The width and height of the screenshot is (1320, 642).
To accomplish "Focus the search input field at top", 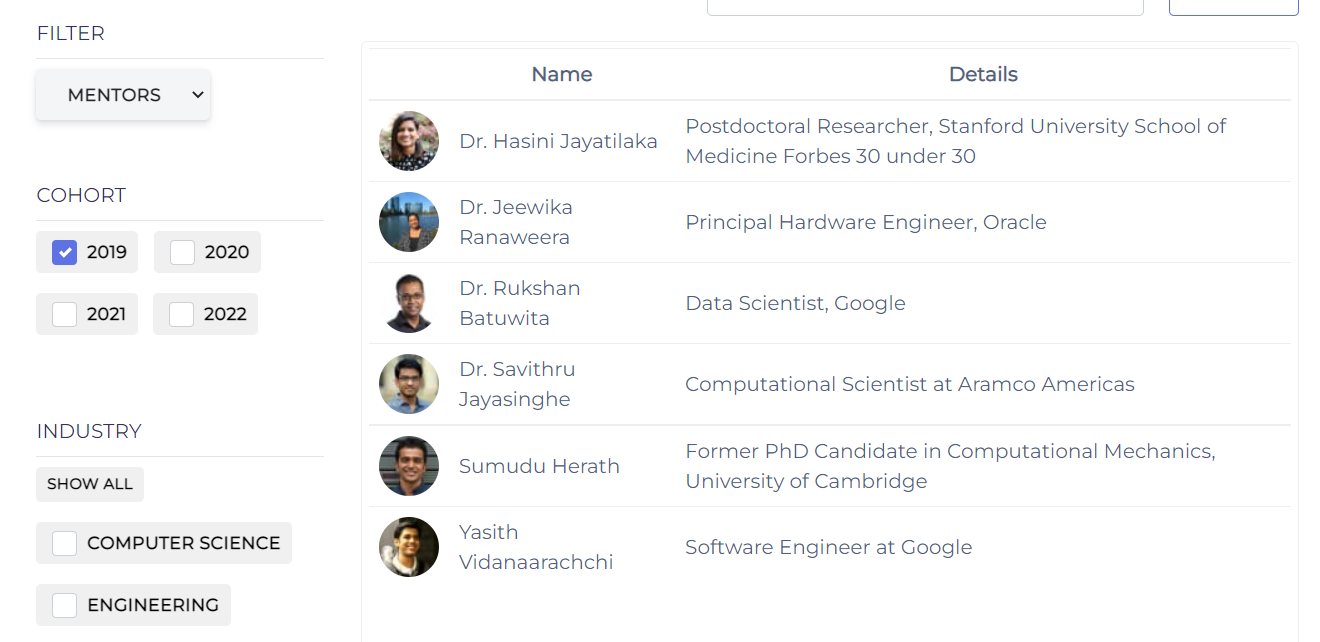I will 924,7.
